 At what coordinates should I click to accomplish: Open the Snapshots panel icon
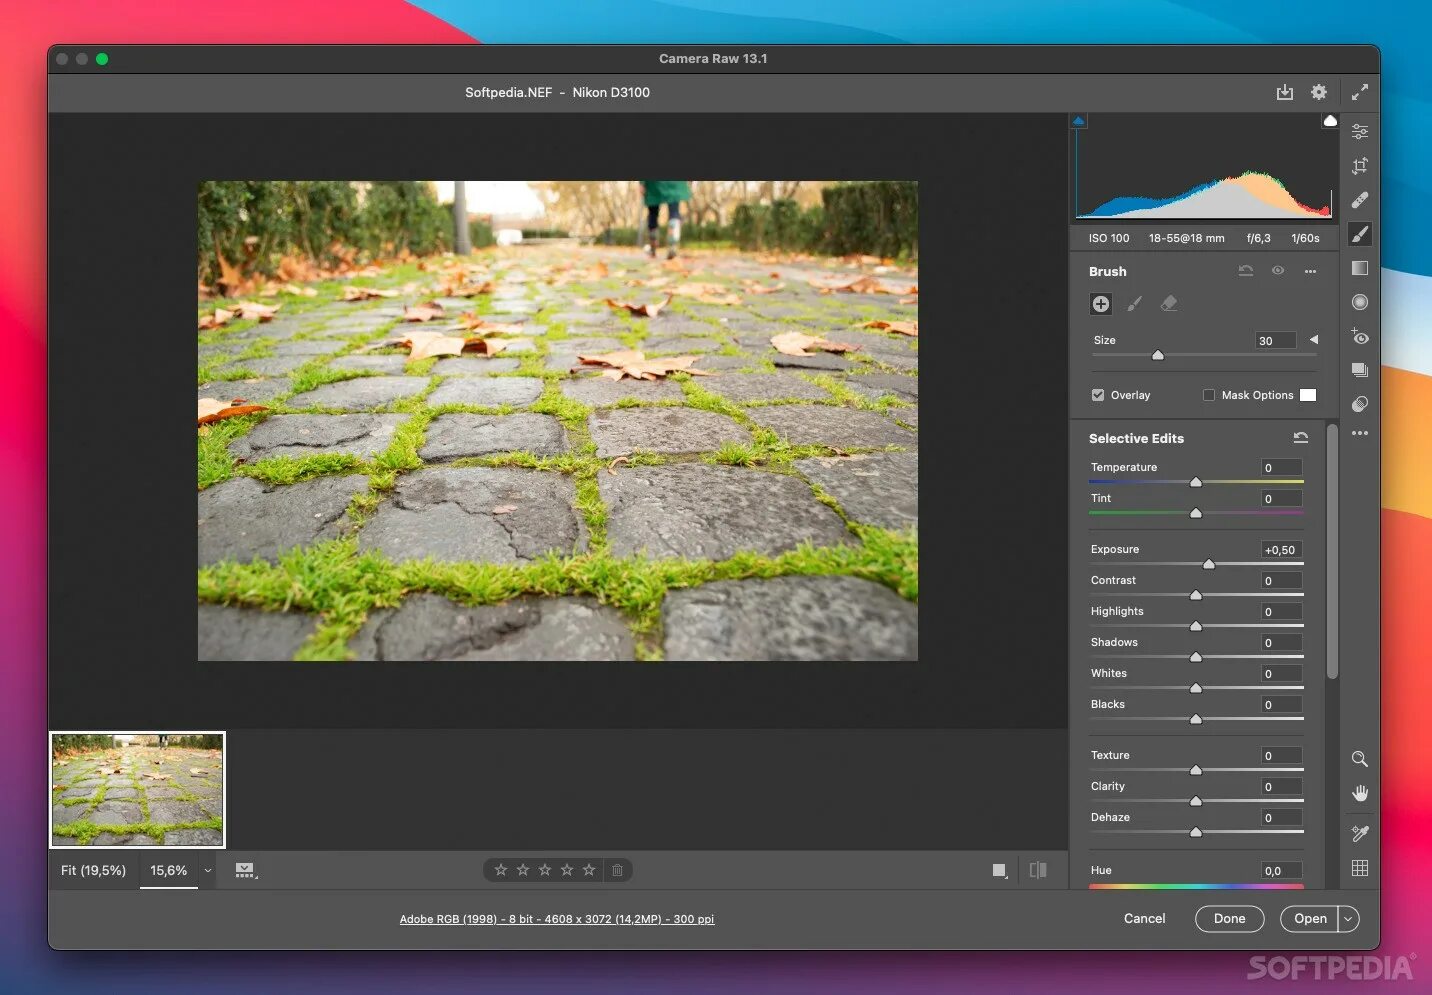click(x=1360, y=370)
